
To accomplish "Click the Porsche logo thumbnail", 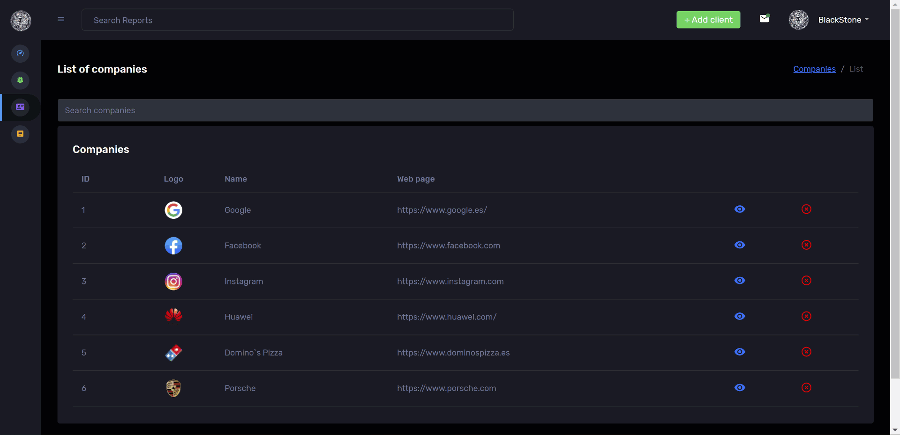I will [173, 389].
